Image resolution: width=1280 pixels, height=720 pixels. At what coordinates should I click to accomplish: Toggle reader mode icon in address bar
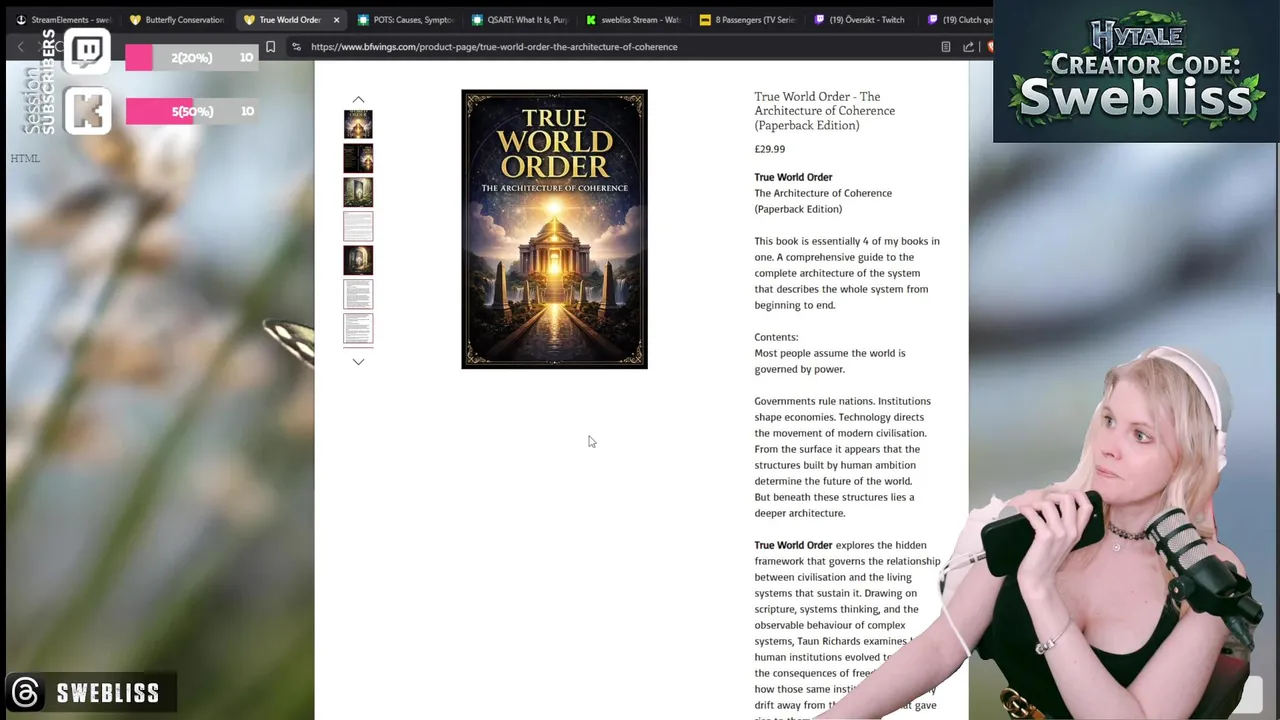coord(946,47)
